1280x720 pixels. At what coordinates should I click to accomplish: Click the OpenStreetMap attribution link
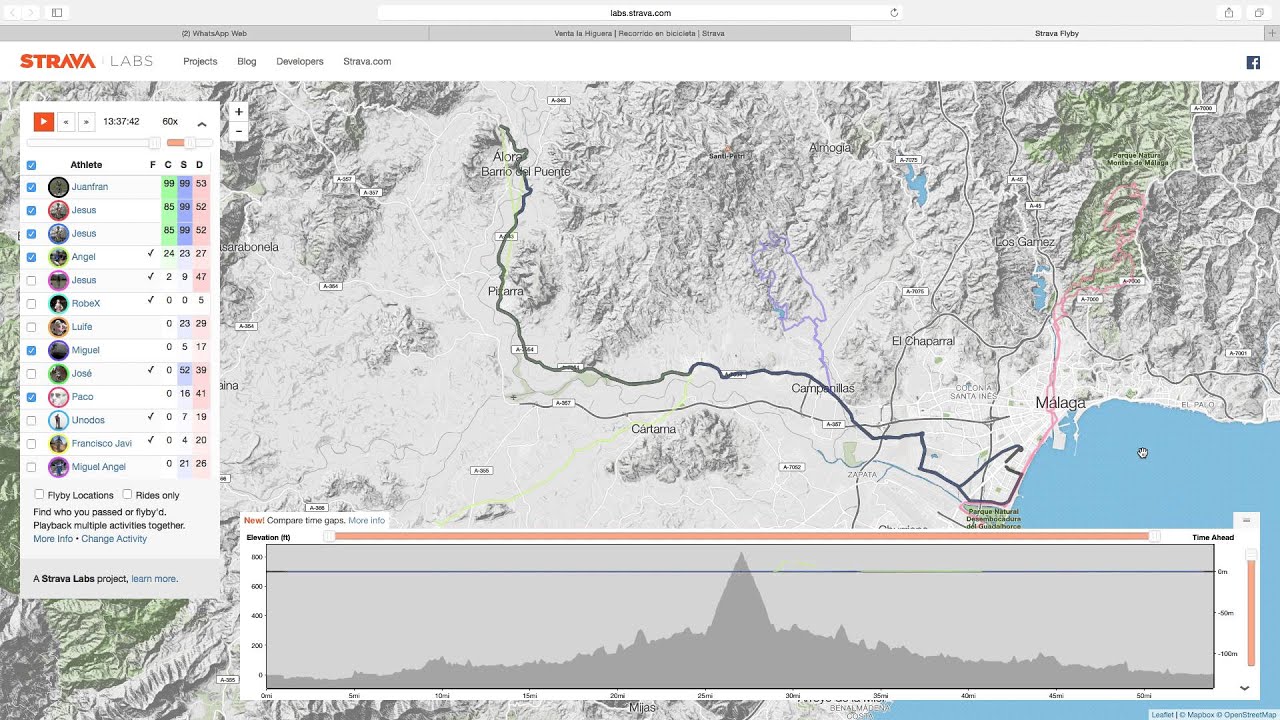(1250, 714)
